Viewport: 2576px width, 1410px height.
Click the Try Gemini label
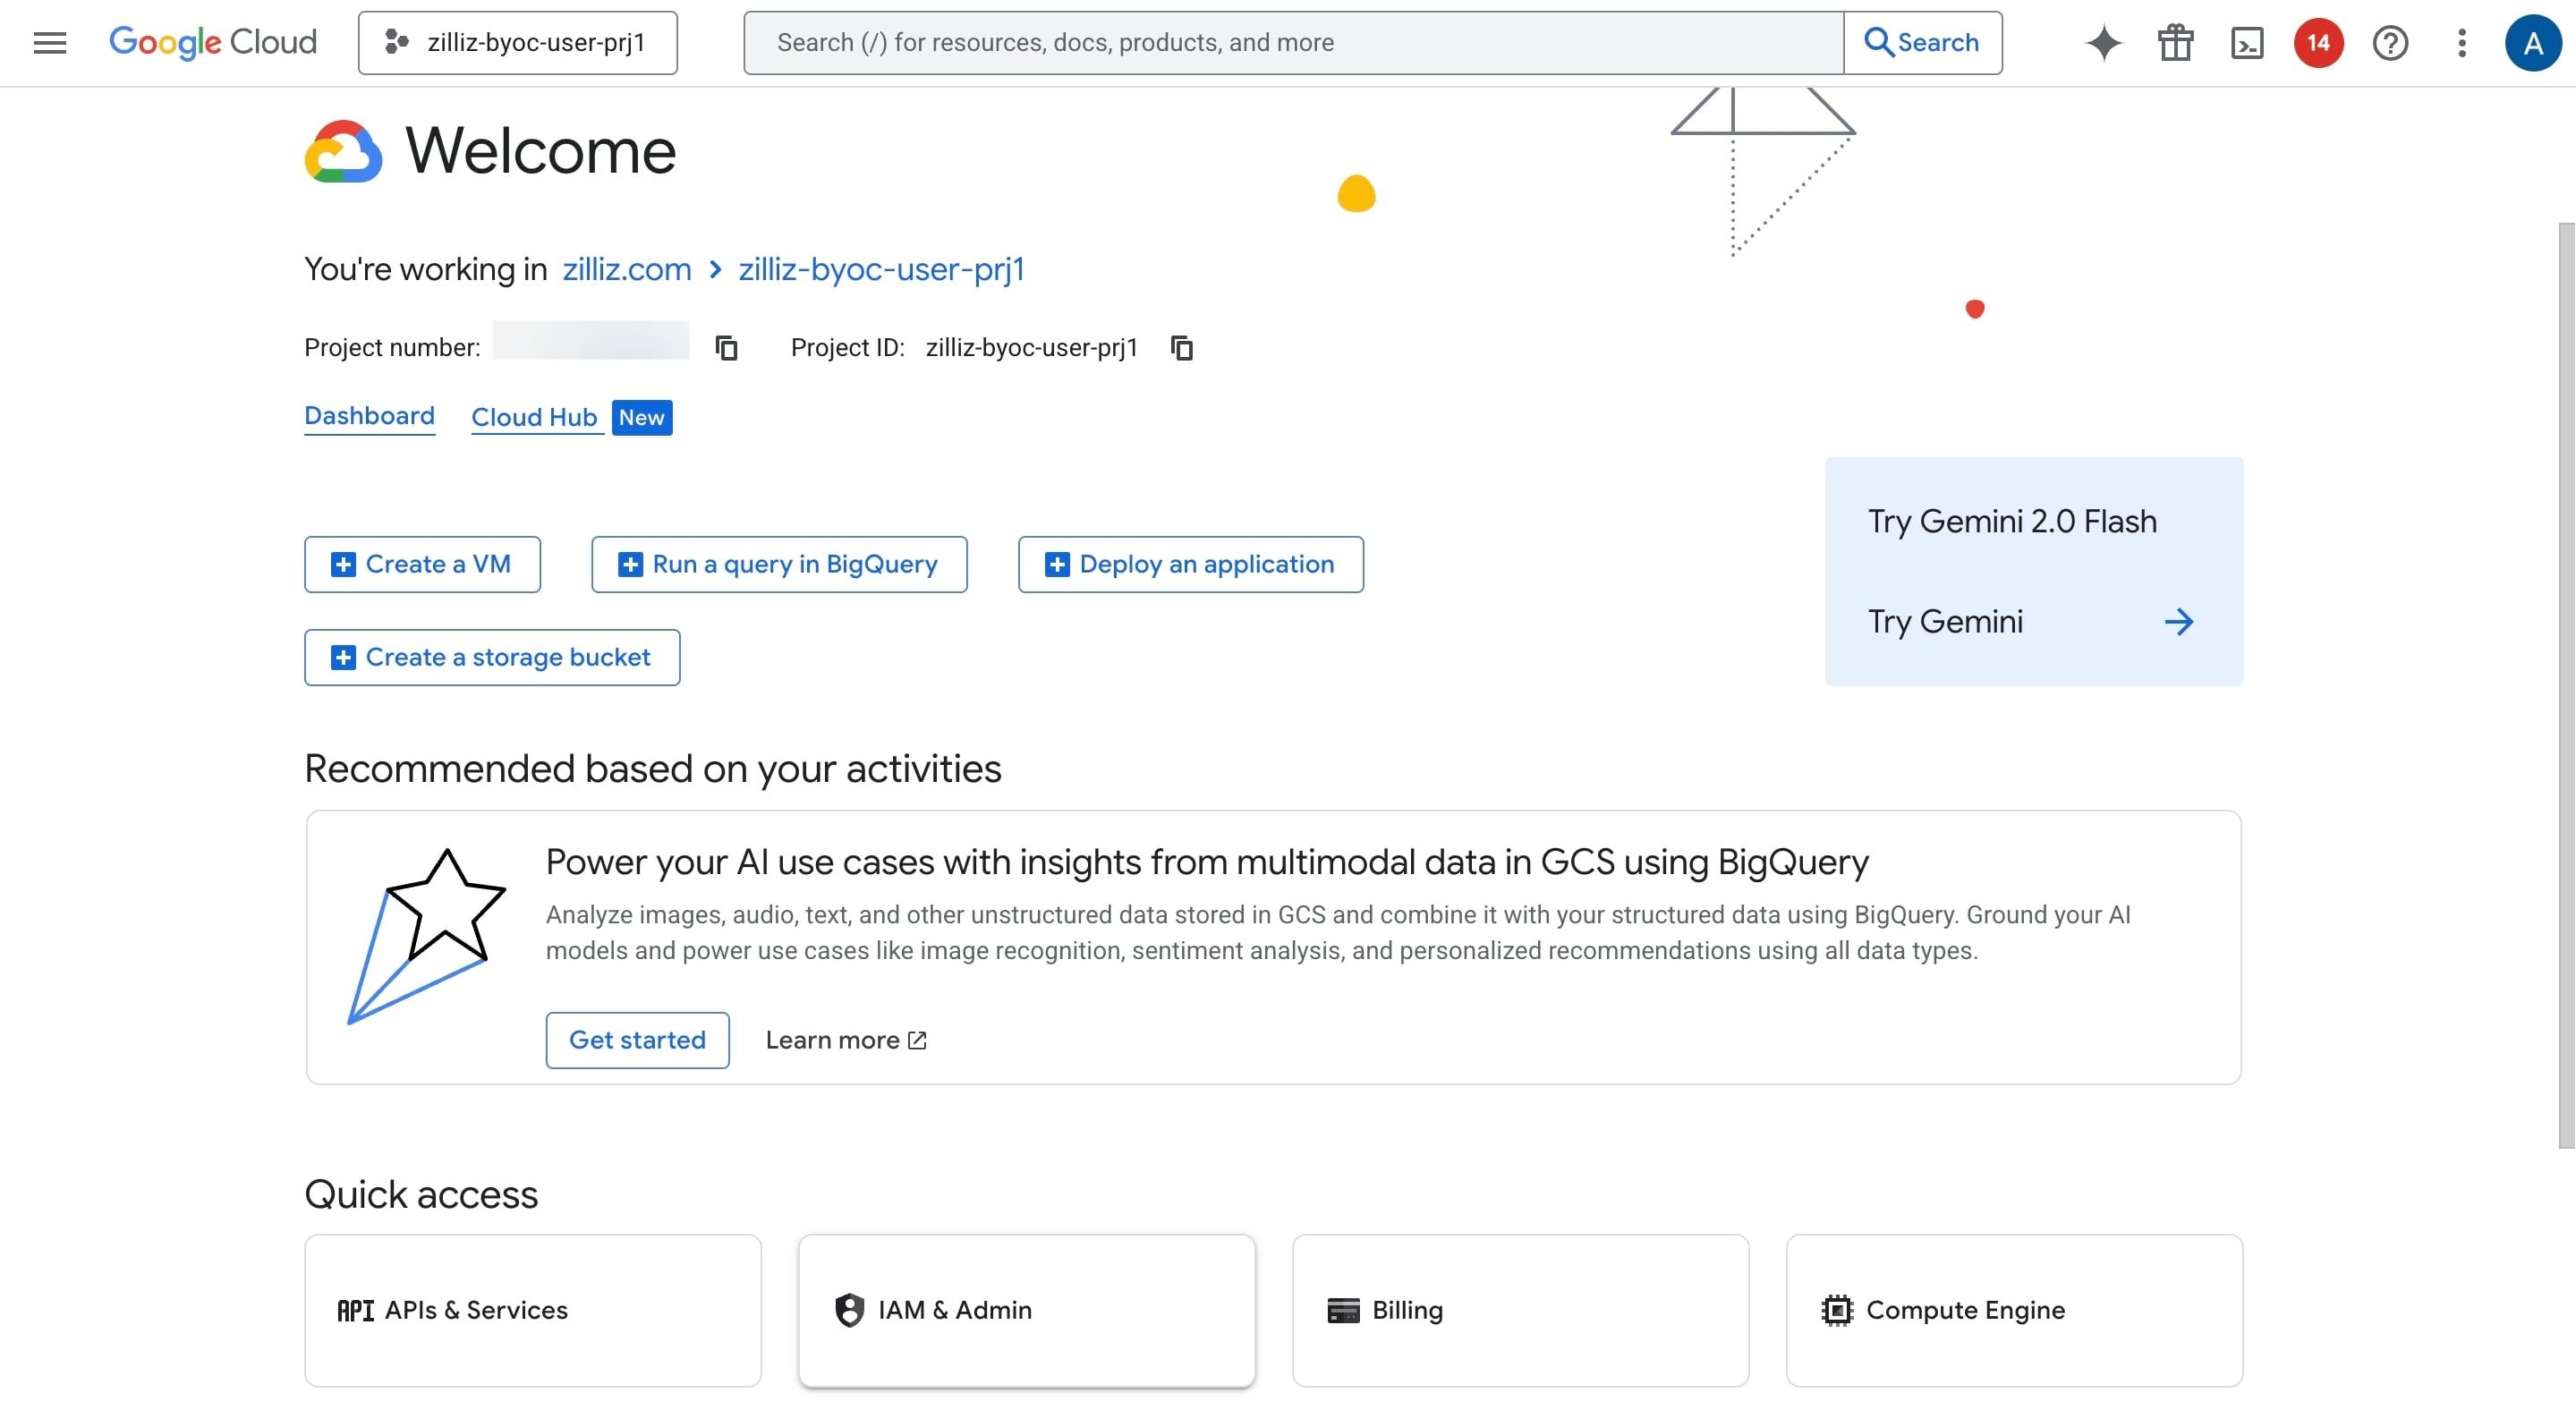point(1945,622)
